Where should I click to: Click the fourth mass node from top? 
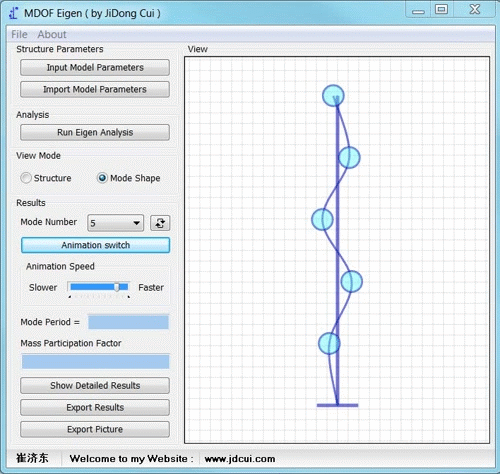(352, 282)
